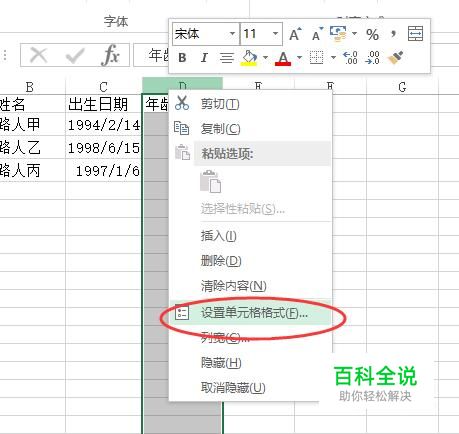Choose 清除内容(N) from context menu
The image size is (459, 434).
coord(250,286)
